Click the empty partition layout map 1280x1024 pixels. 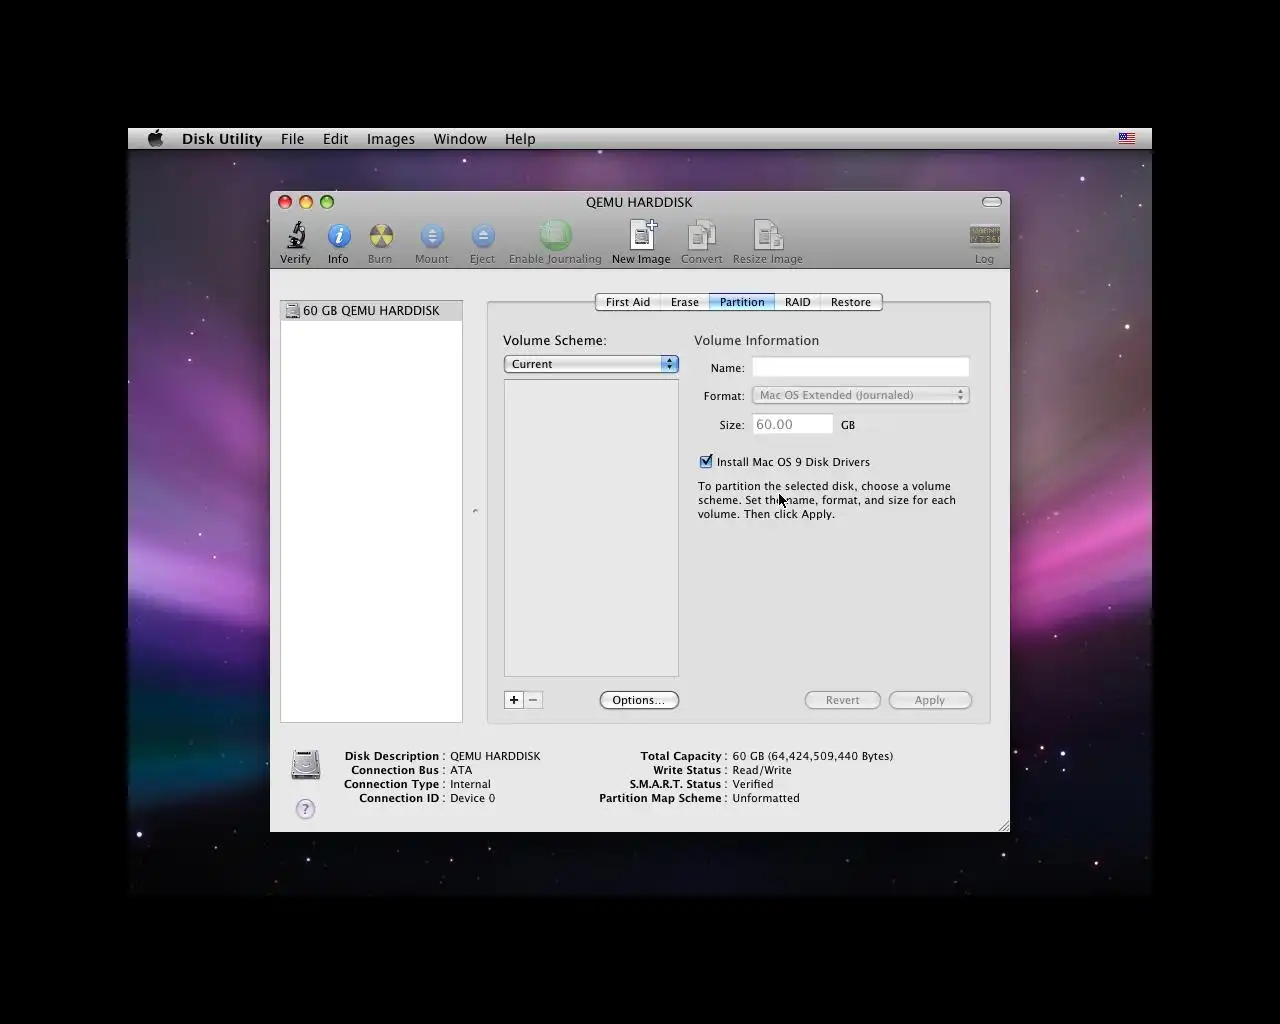point(591,528)
